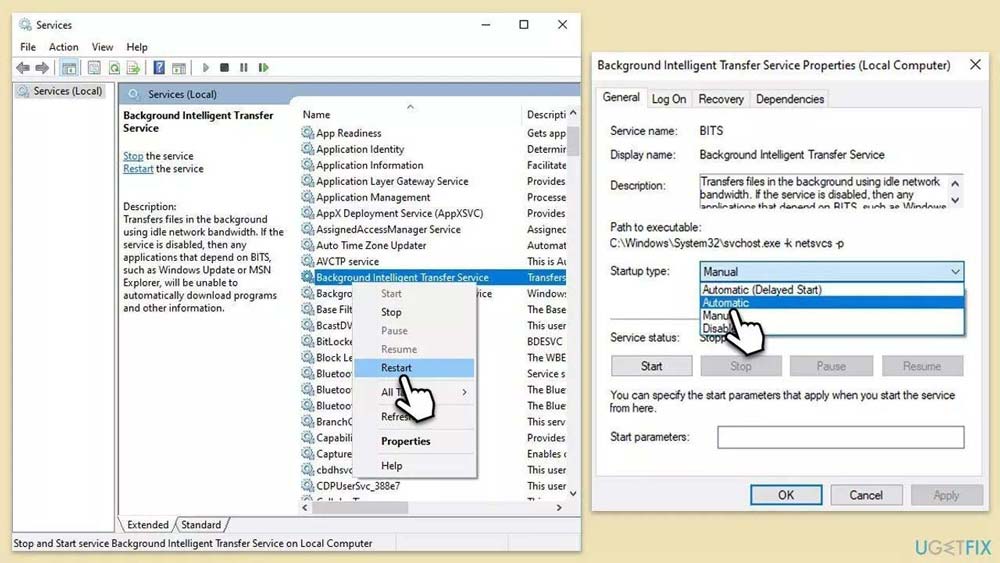Image resolution: width=1000 pixels, height=563 pixels.
Task: Click the Back arrow in Services toolbar
Action: click(23, 68)
